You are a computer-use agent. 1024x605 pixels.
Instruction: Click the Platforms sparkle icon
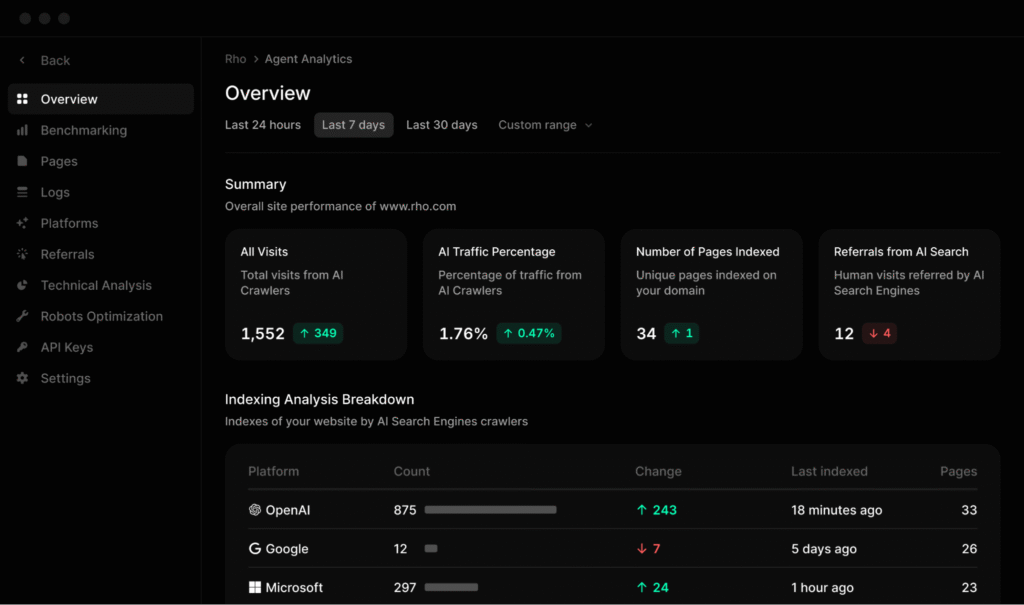[22, 223]
